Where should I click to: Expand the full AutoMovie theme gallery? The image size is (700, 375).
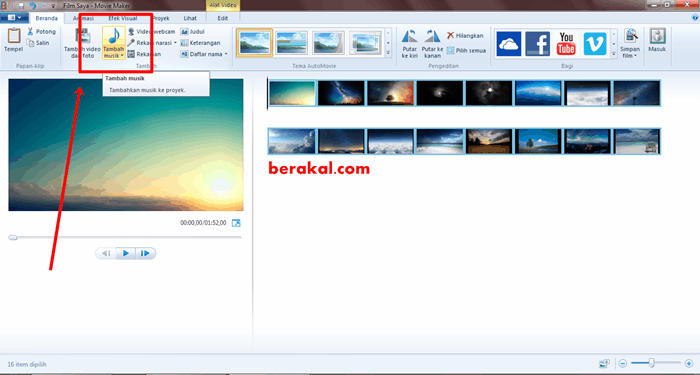click(388, 53)
